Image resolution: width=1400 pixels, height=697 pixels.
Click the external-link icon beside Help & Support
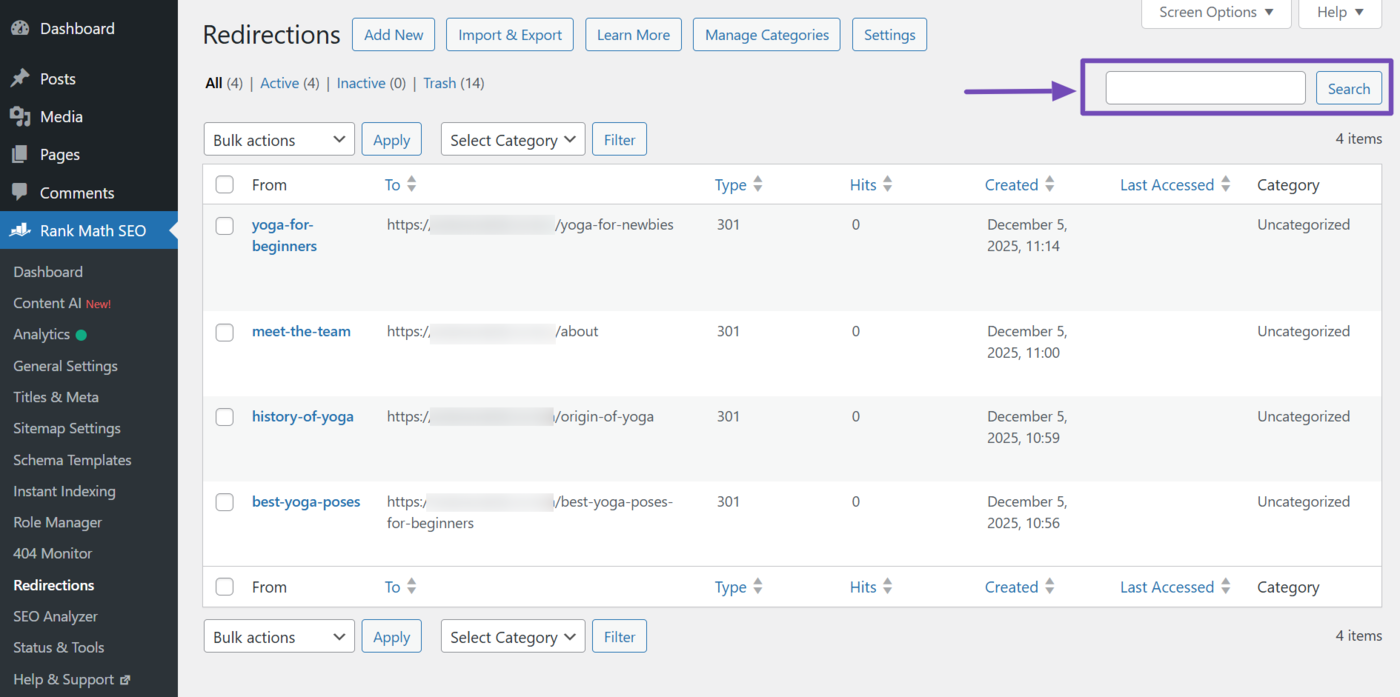[127, 679]
